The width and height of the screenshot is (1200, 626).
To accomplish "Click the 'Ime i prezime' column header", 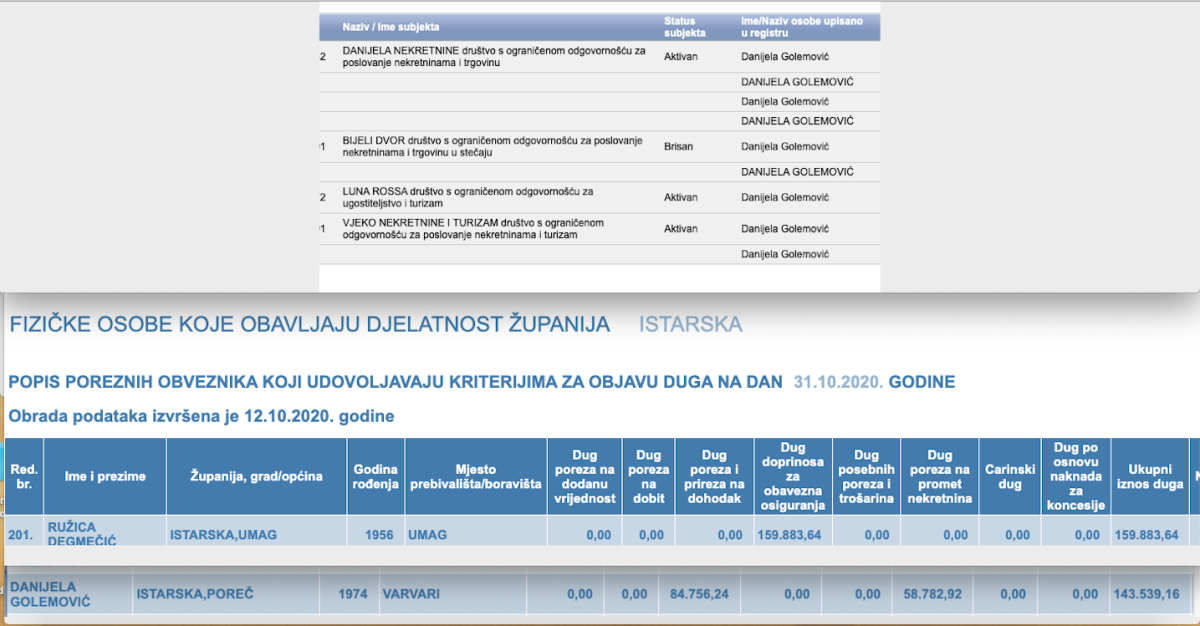I will tap(105, 476).
